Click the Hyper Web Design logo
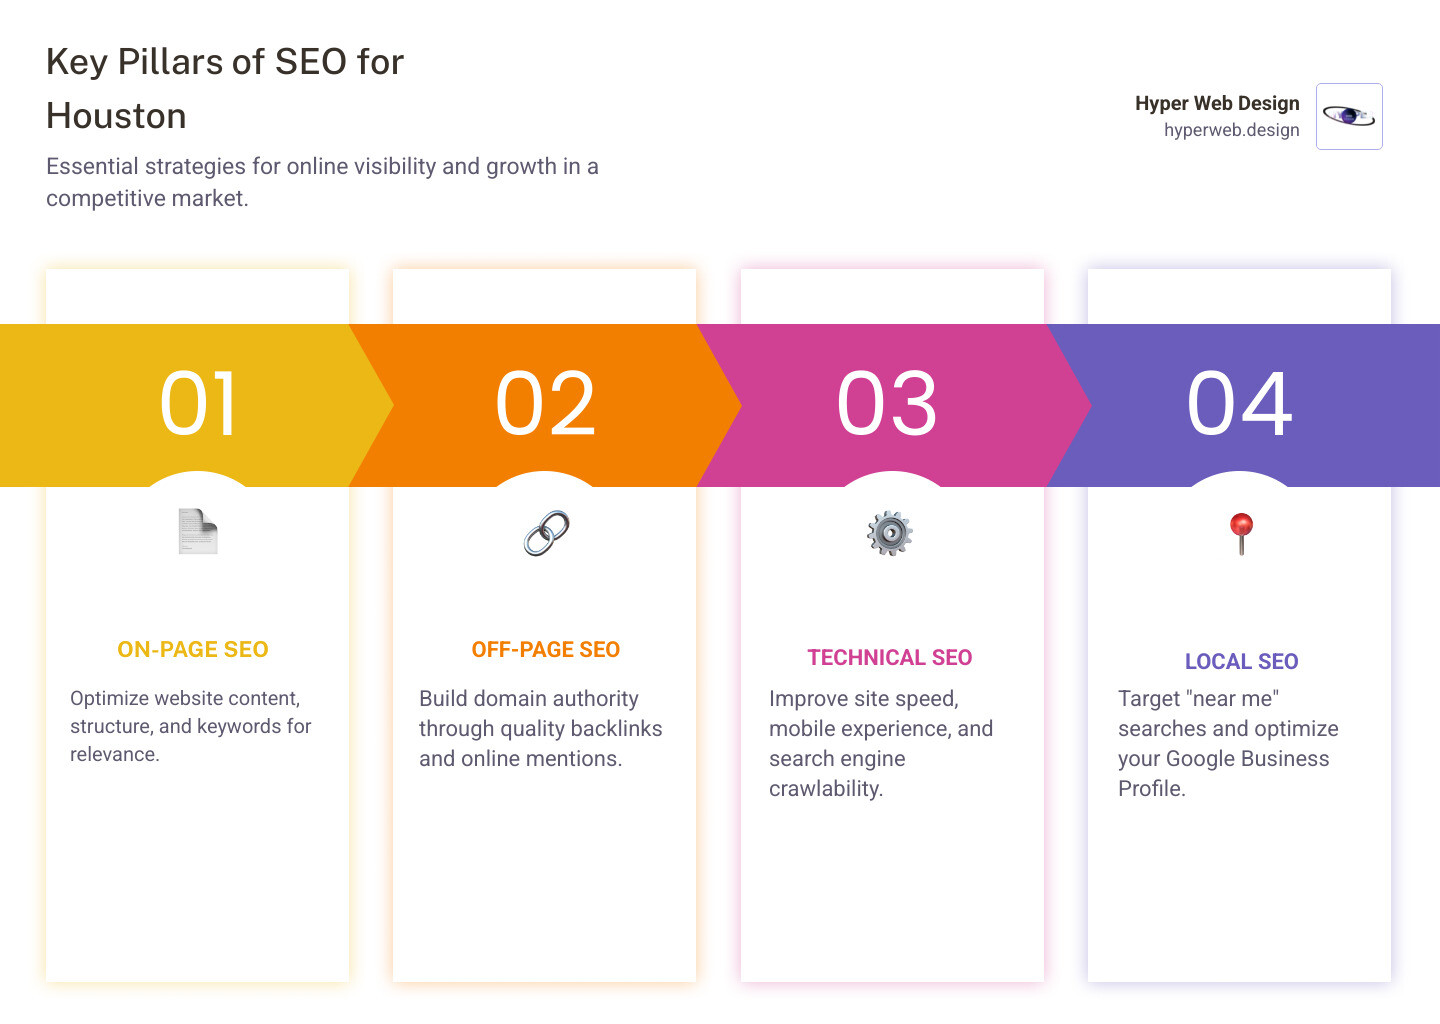 1349,117
